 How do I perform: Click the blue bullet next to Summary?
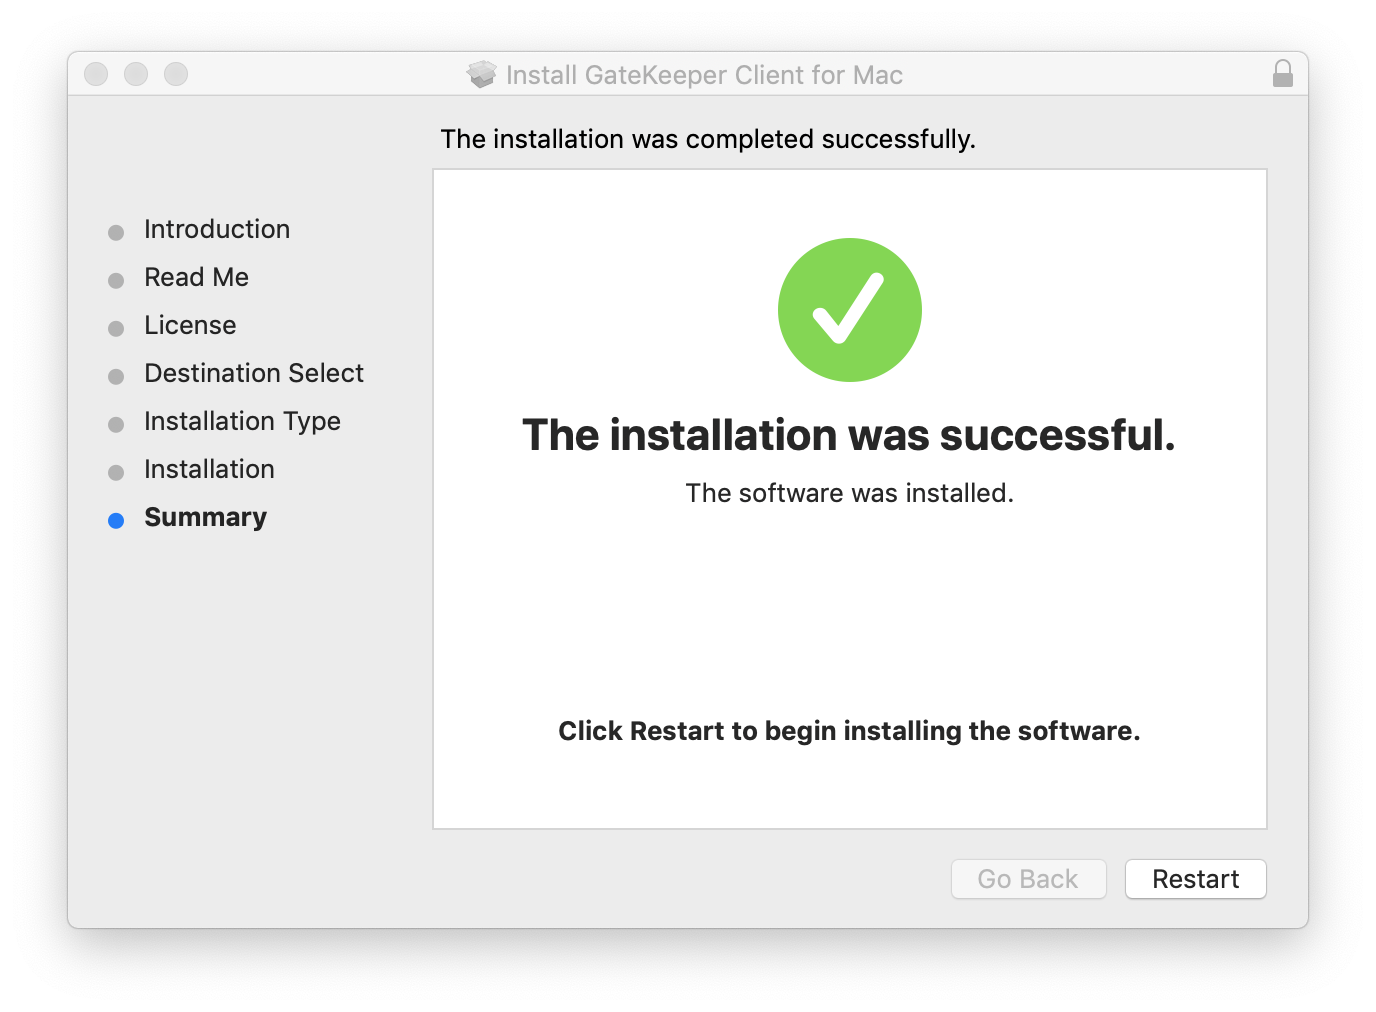tap(116, 520)
